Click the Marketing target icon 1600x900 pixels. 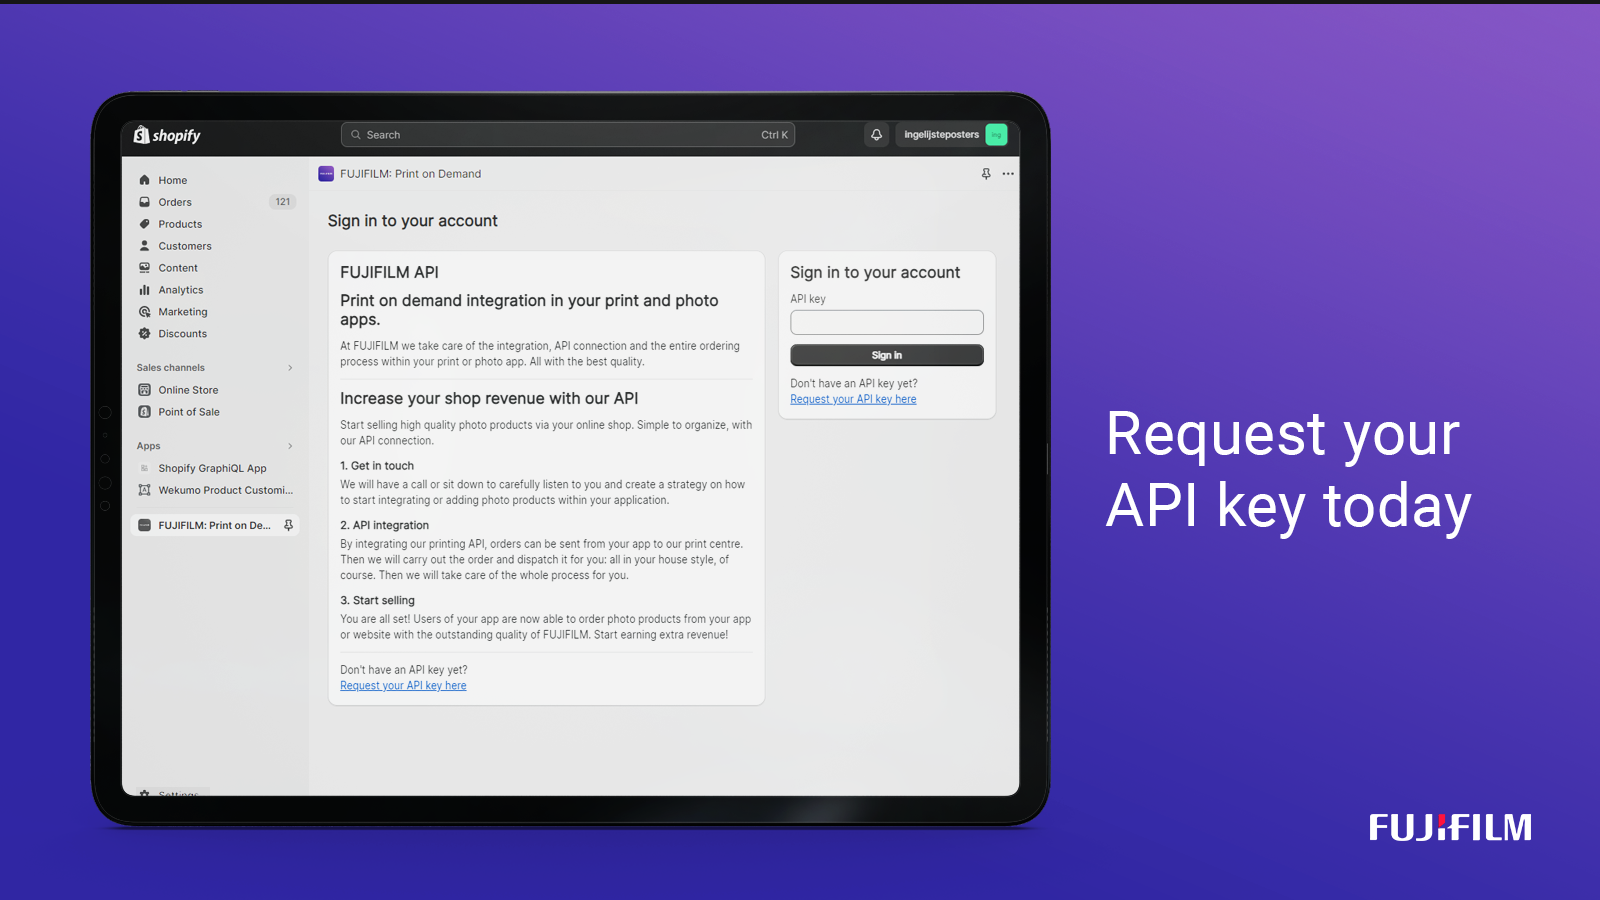pos(145,312)
